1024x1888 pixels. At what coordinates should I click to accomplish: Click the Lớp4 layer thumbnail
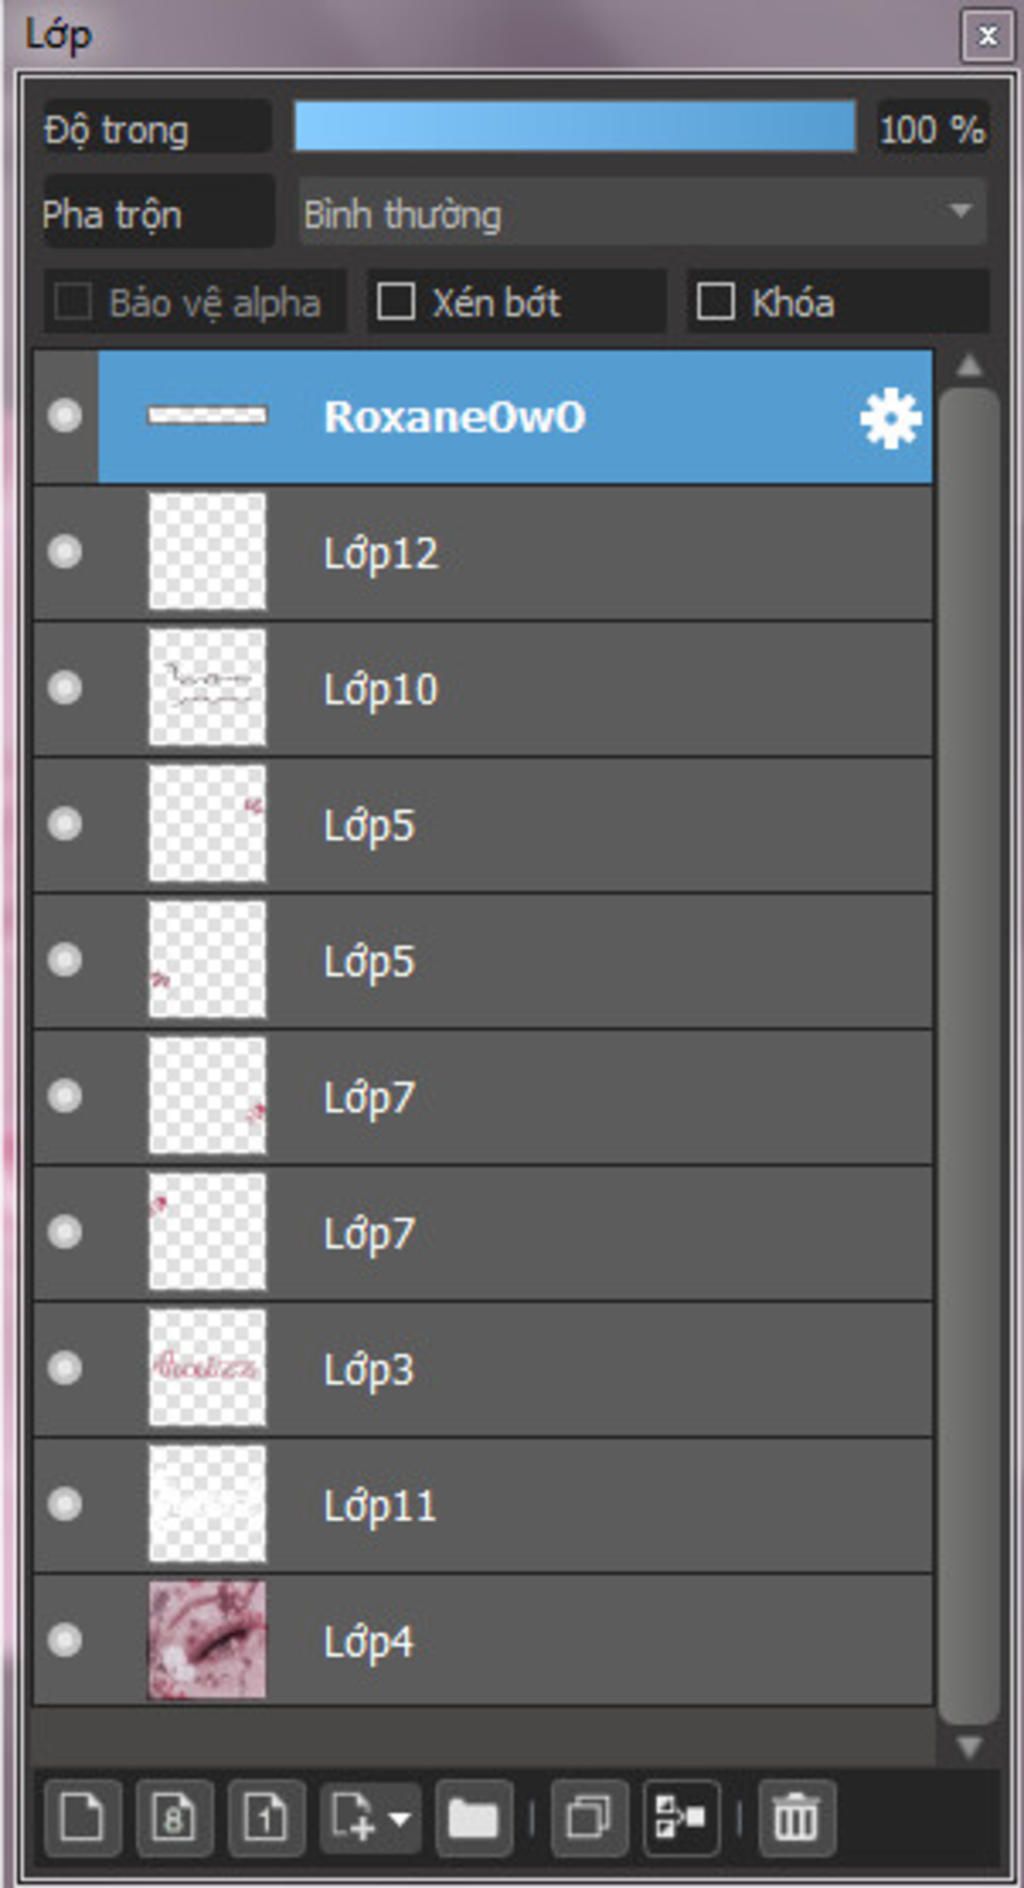(207, 1640)
